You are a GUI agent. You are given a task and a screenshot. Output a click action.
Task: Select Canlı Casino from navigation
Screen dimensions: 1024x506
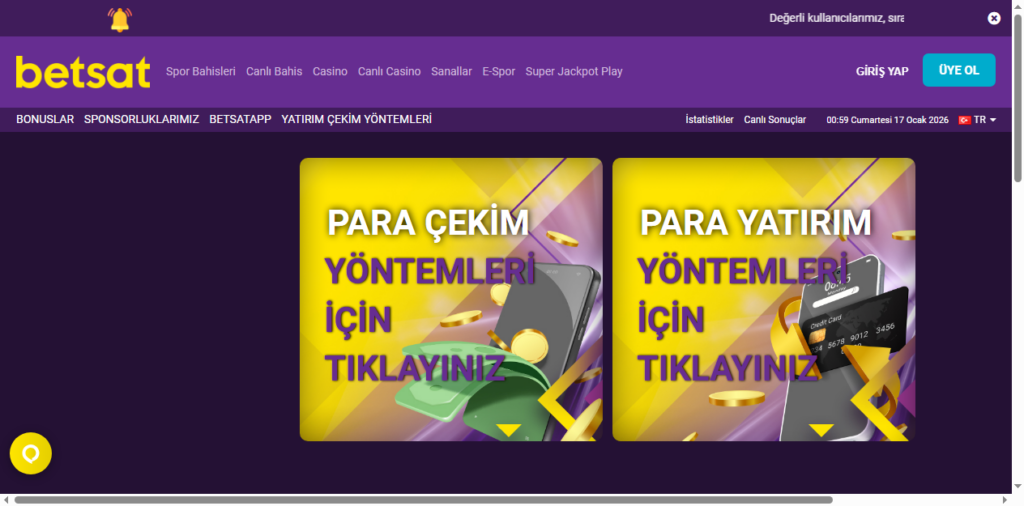pos(389,72)
